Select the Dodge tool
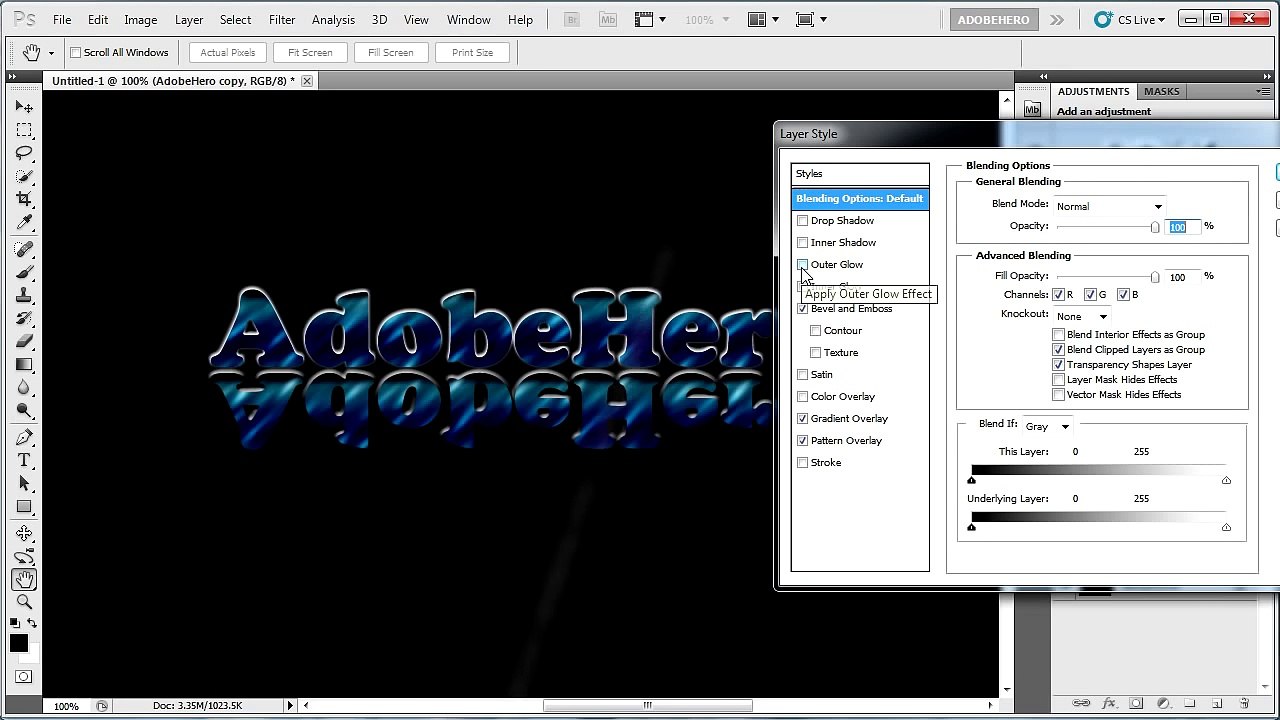Screen dimensions: 1280x720 [24, 411]
